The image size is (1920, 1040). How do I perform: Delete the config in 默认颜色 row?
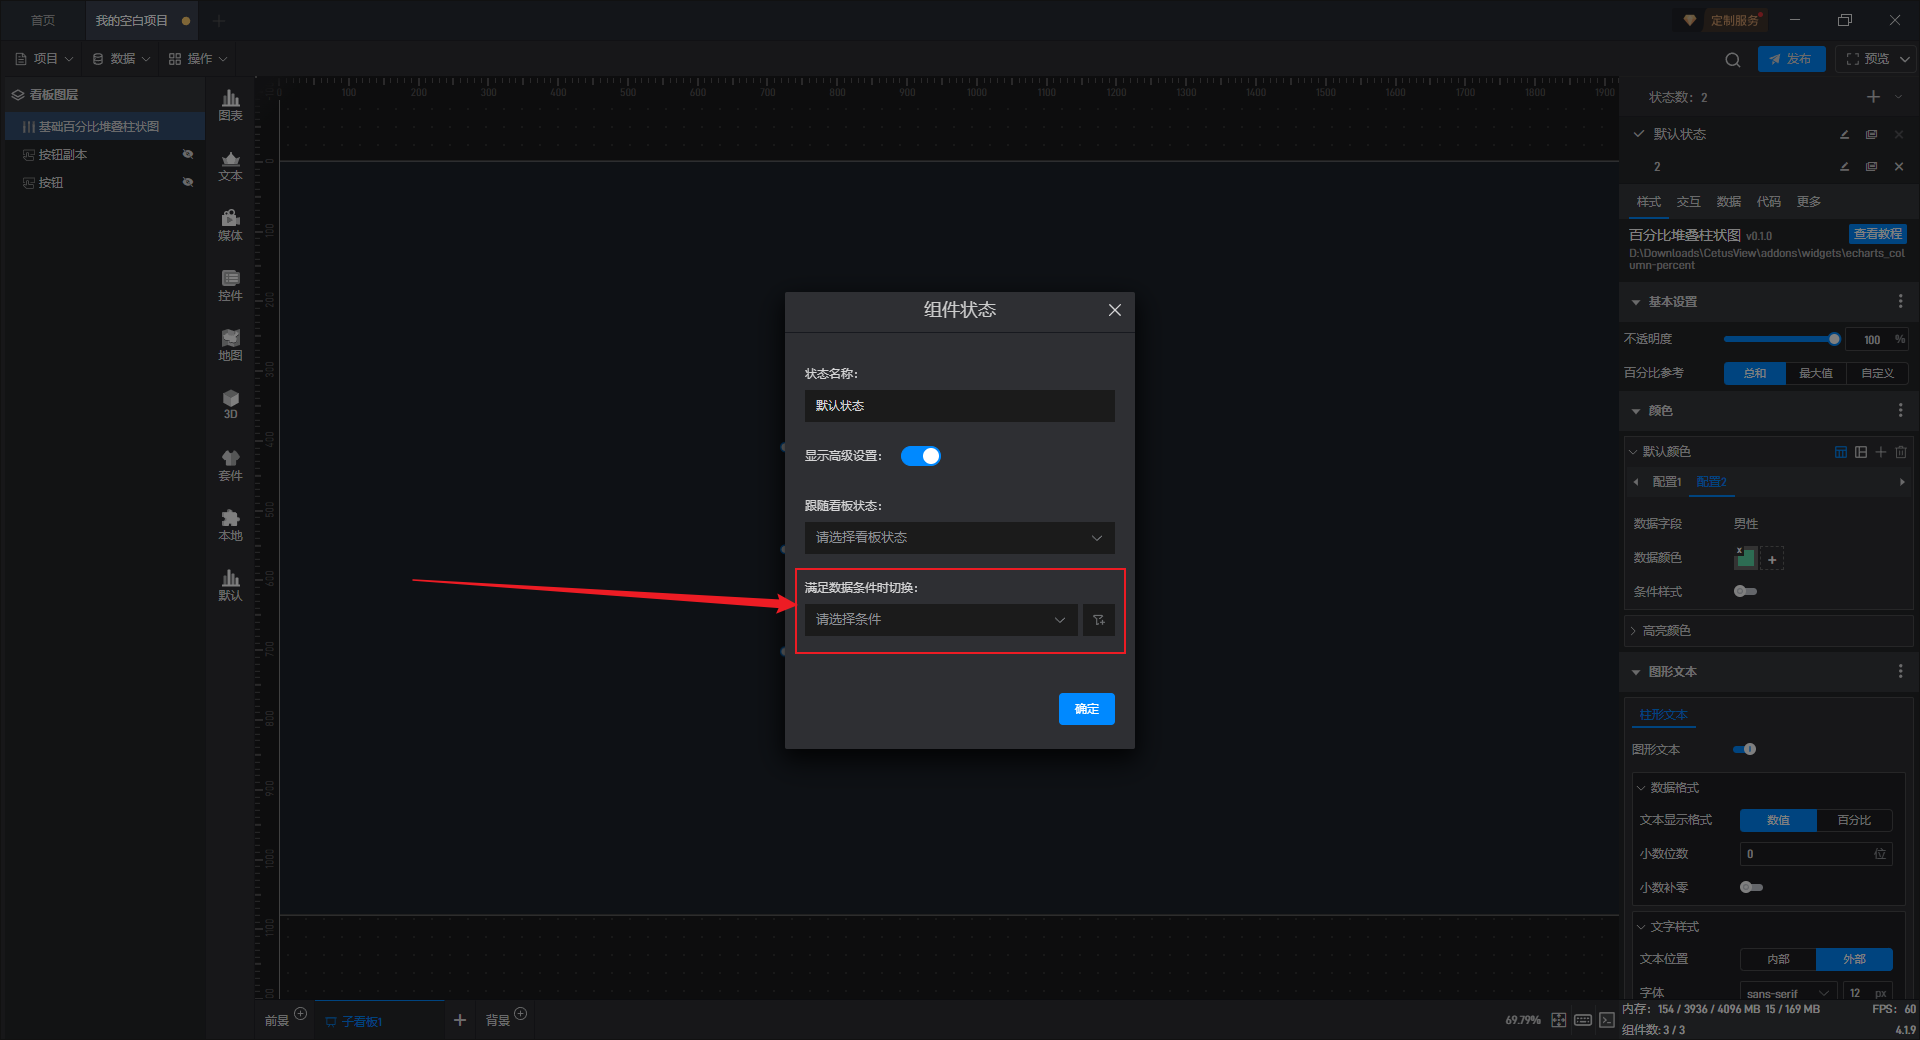(x=1901, y=452)
